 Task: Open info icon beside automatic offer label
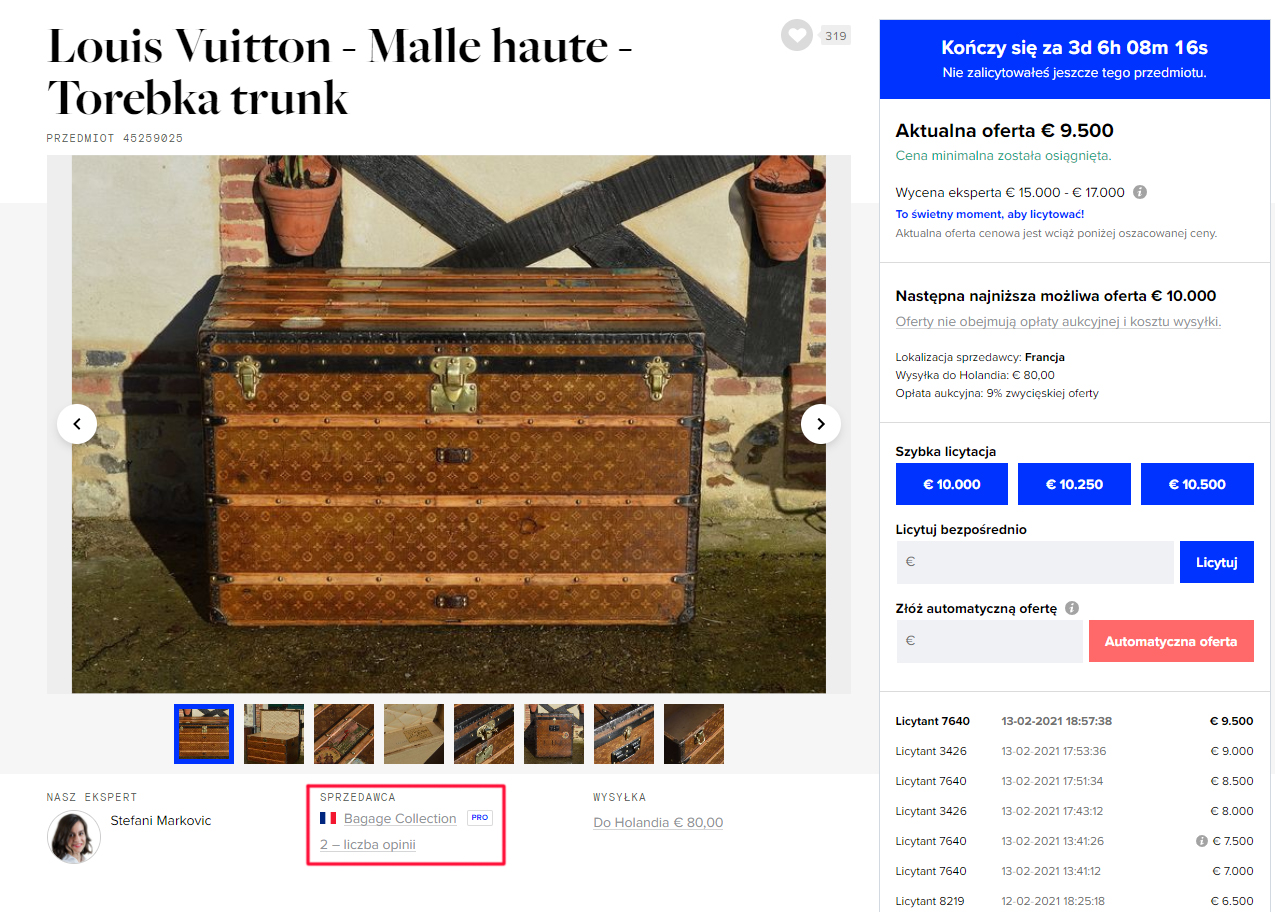[x=1072, y=608]
